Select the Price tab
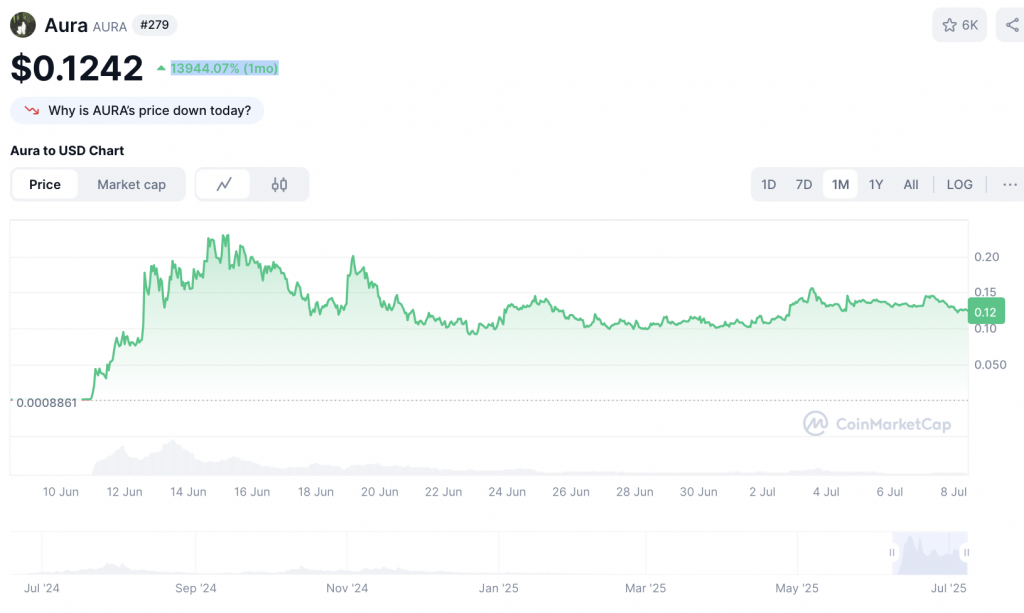This screenshot has width=1024, height=613. pos(45,185)
